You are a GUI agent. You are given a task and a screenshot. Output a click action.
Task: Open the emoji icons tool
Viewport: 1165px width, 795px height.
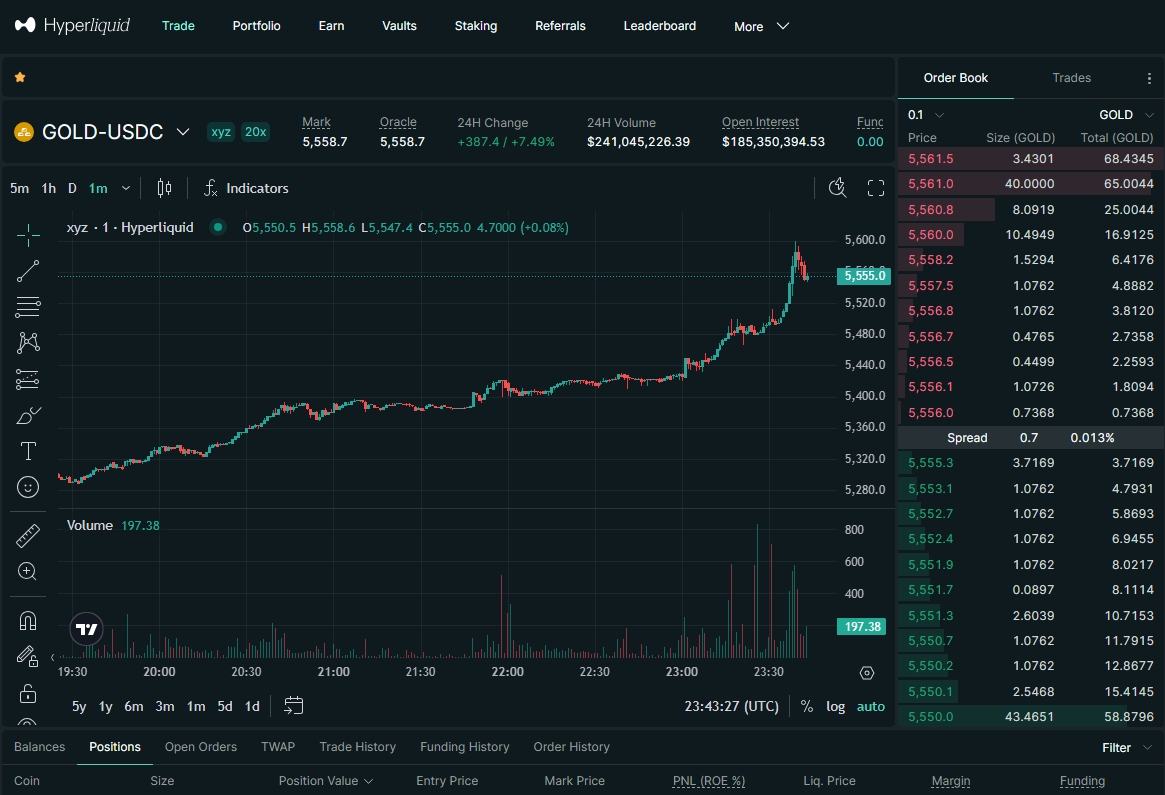27,487
